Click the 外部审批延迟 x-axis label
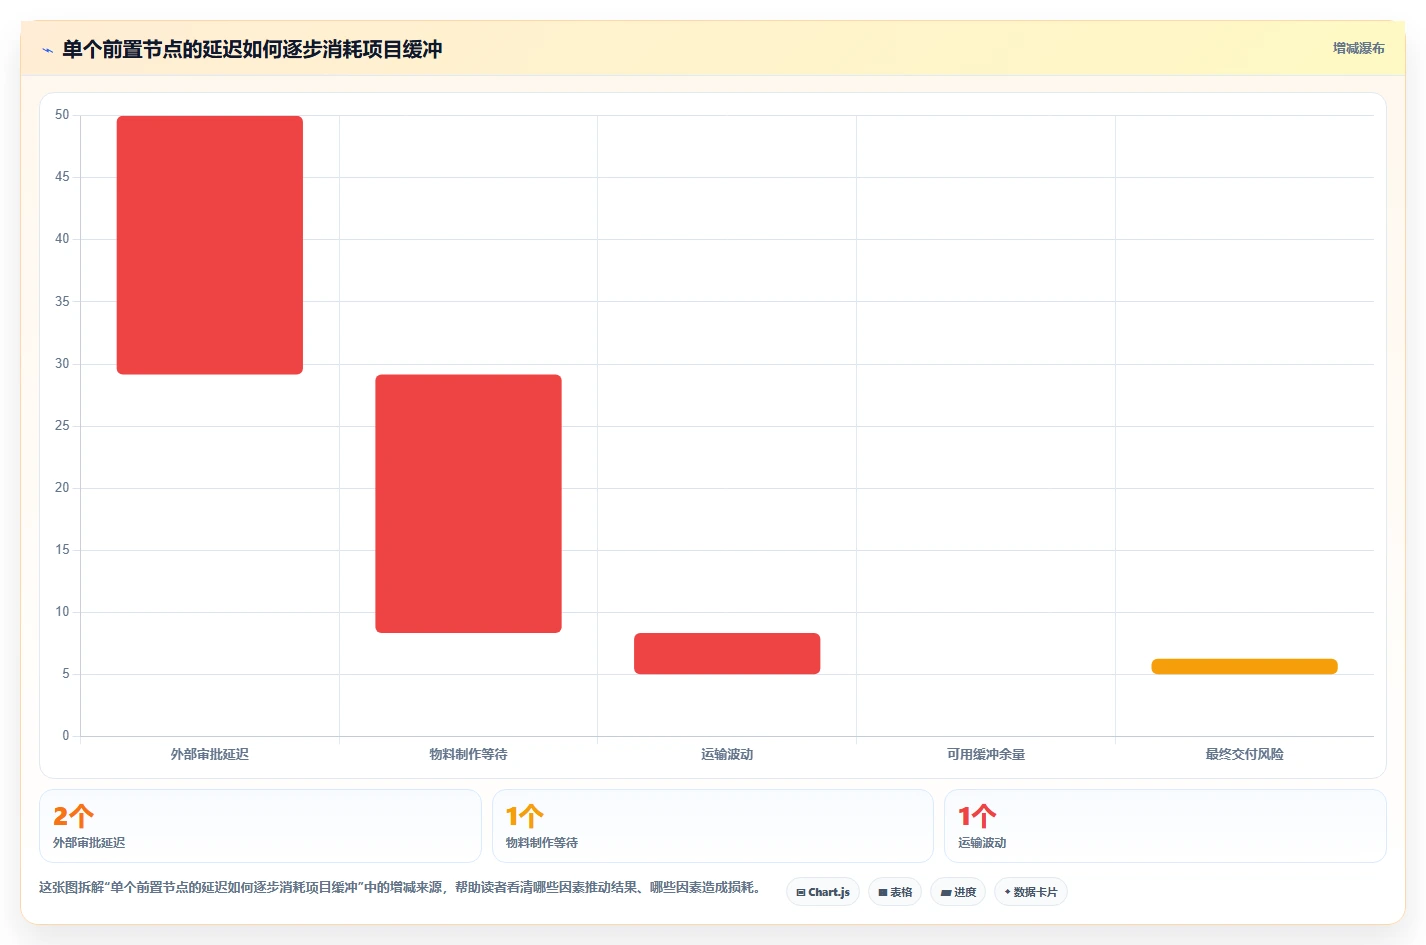Image resolution: width=1426 pixels, height=945 pixels. pyautogui.click(x=210, y=754)
